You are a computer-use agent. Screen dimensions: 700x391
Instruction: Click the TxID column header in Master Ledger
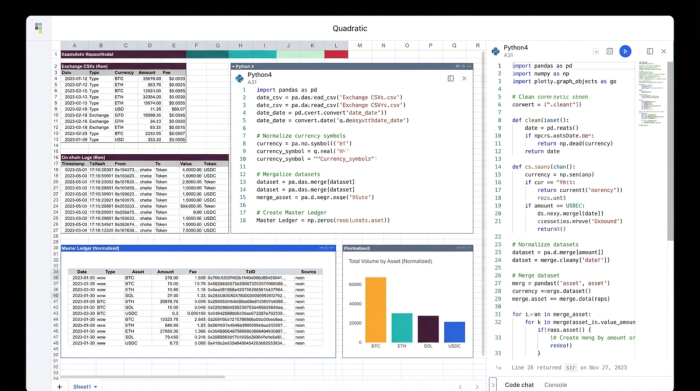(x=250, y=271)
